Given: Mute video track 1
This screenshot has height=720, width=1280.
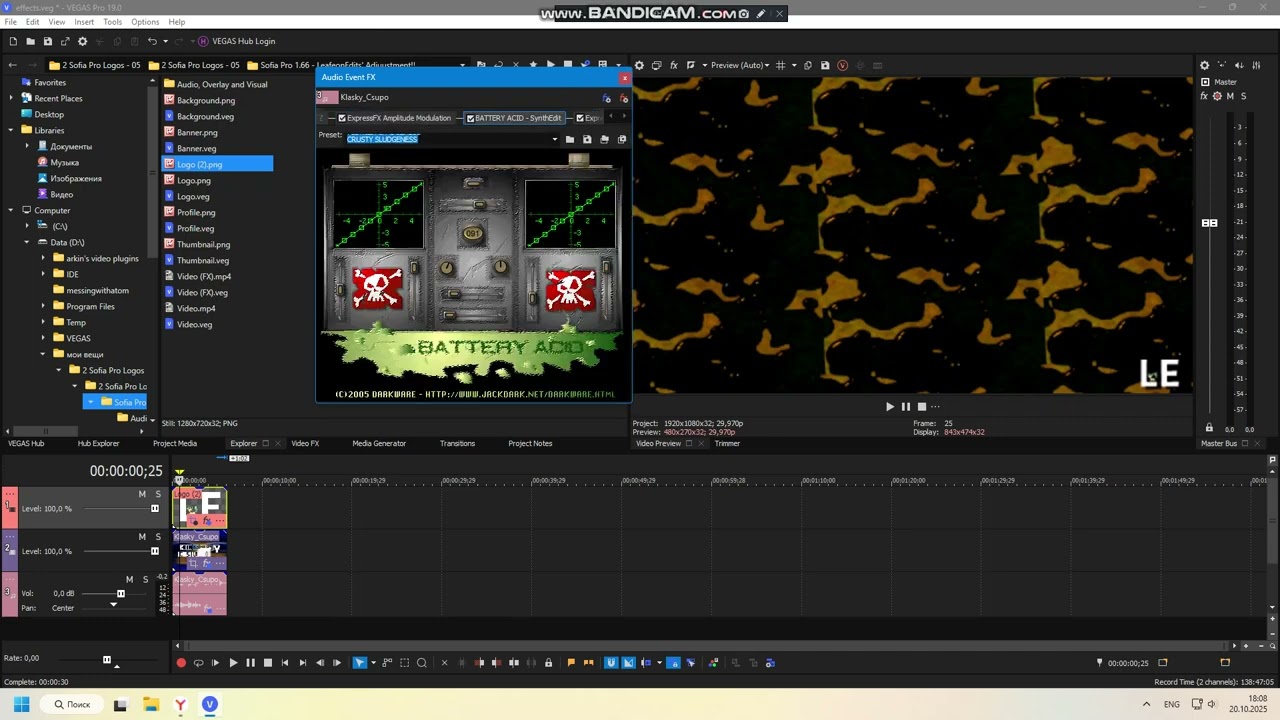Looking at the screenshot, I should click(x=142, y=494).
